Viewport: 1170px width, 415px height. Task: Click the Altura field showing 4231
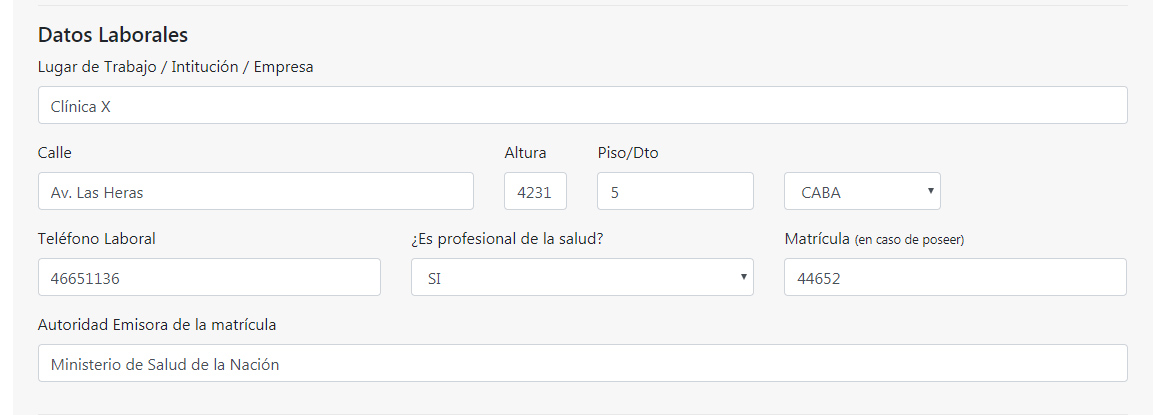pos(535,191)
